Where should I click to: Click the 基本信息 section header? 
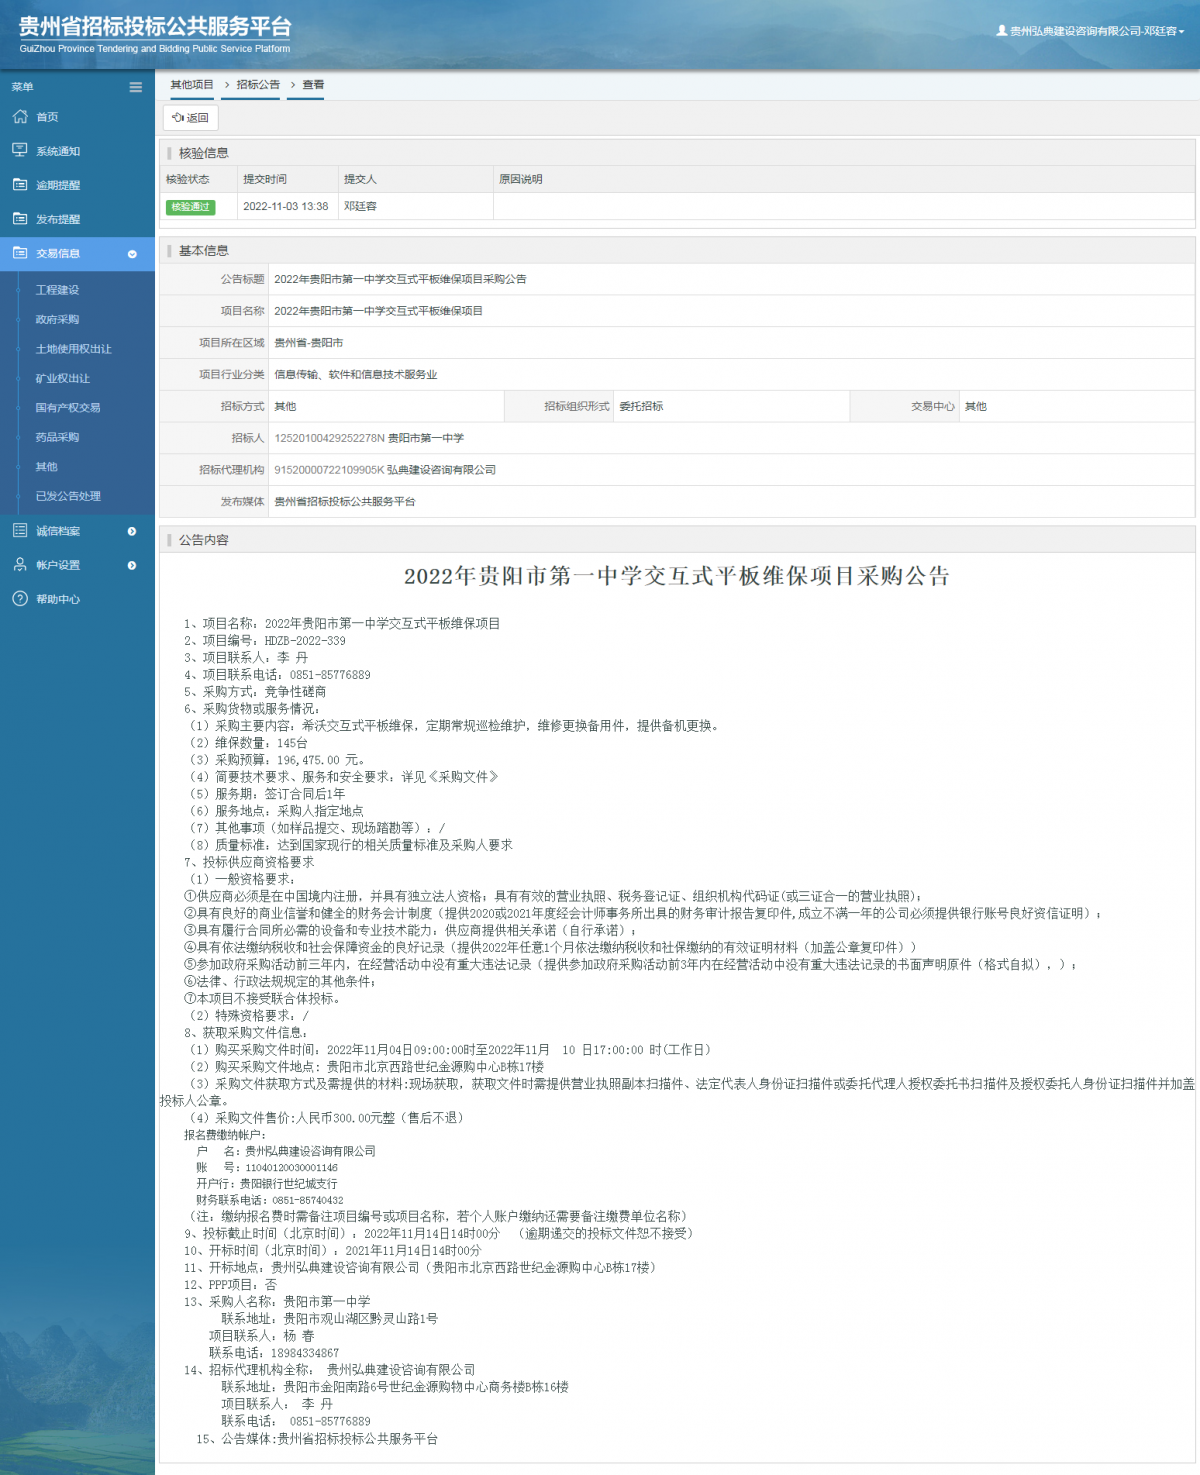point(204,250)
